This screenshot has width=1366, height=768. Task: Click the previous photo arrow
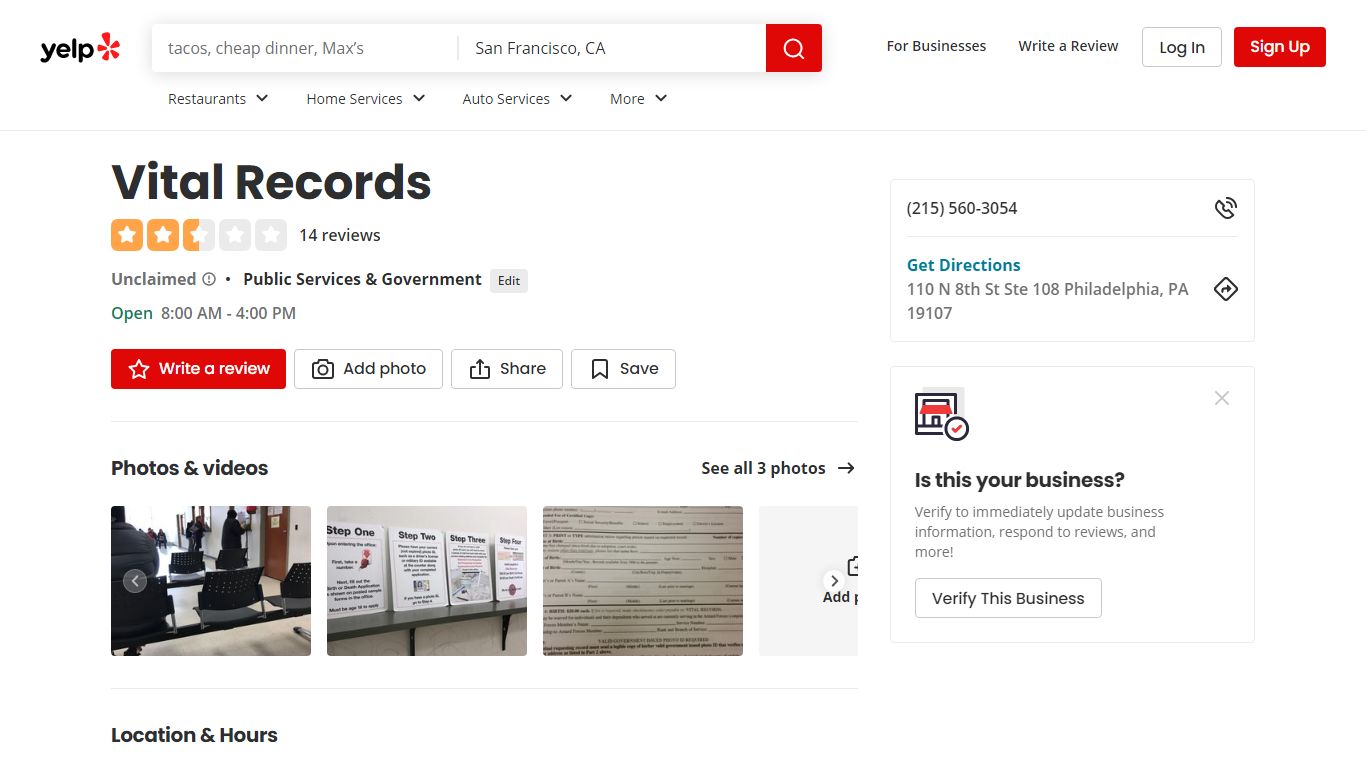tap(135, 581)
